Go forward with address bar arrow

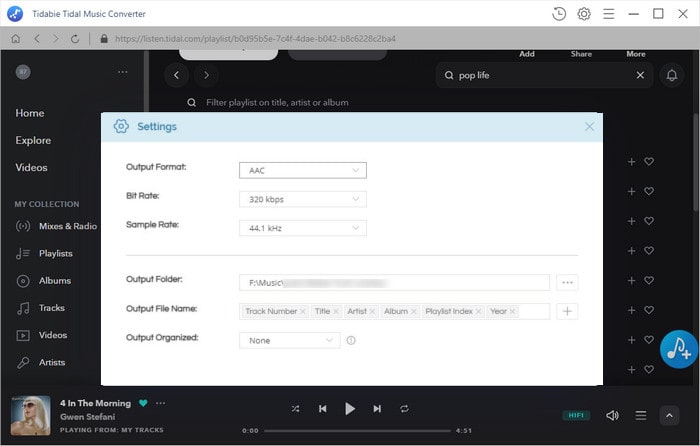pyautogui.click(x=56, y=39)
